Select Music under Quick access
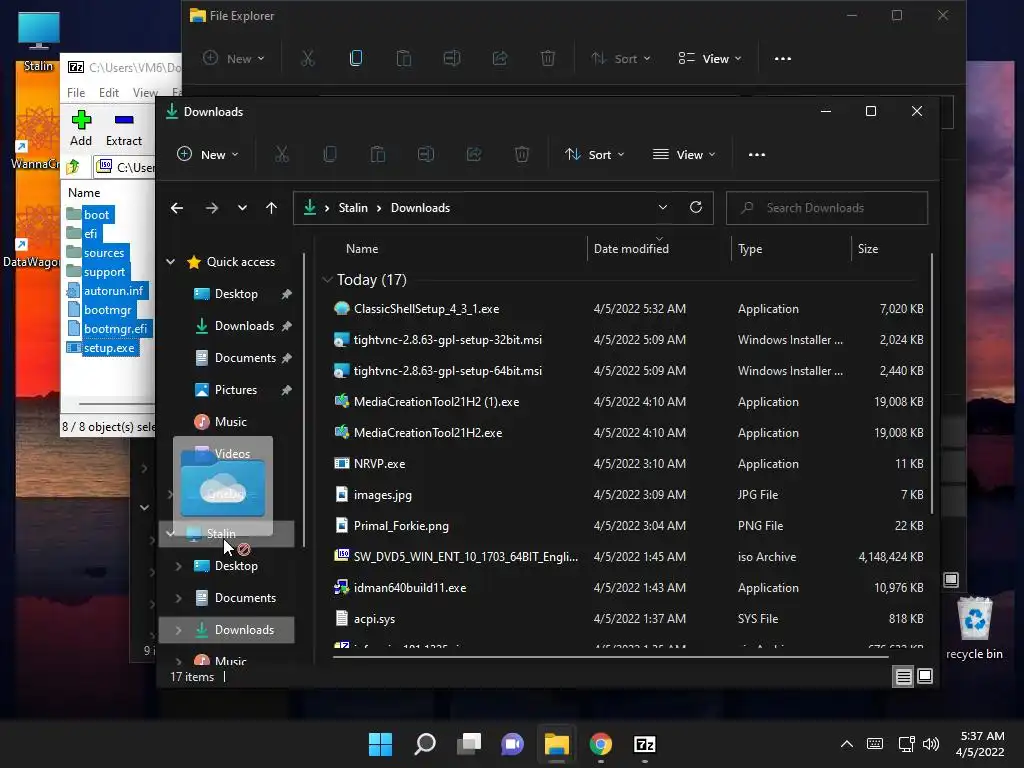 coord(231,422)
